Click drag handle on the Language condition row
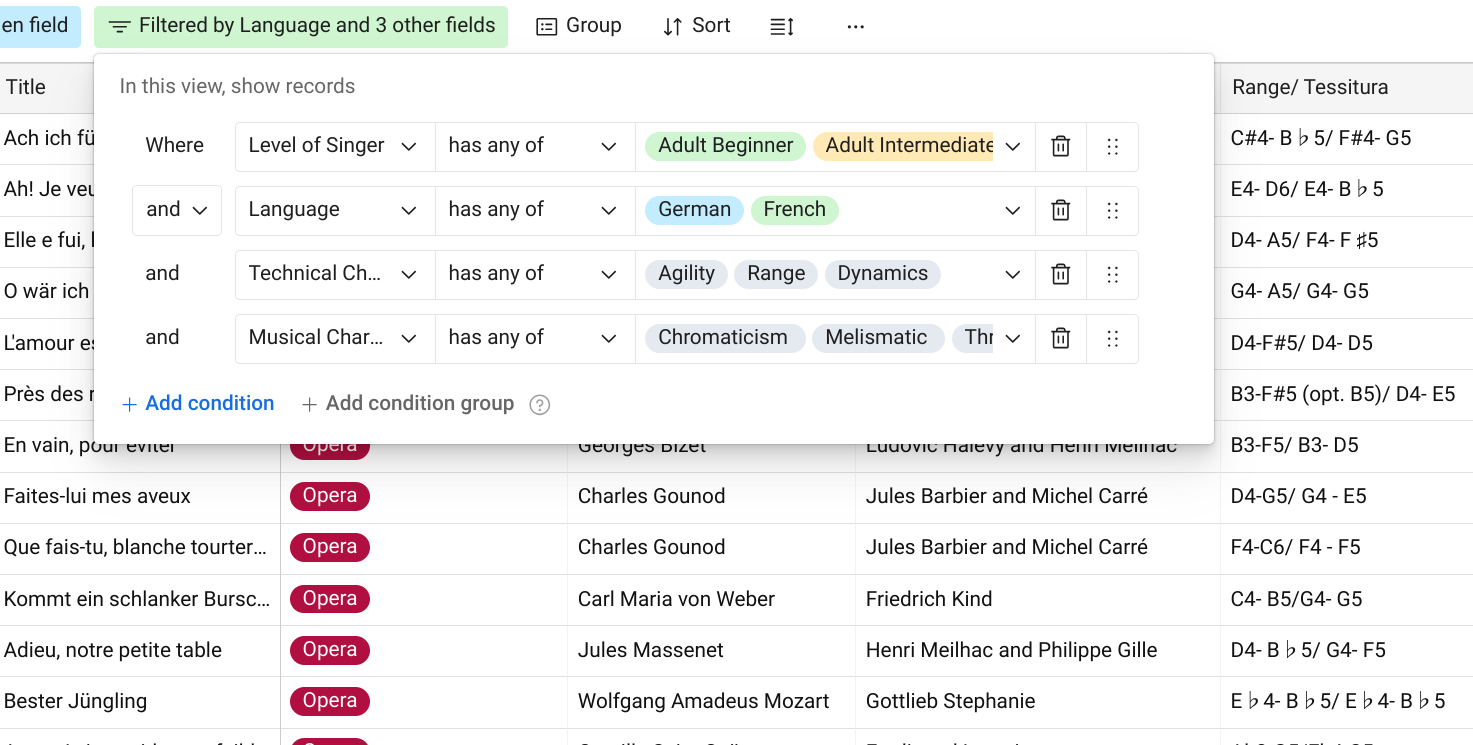 [x=1112, y=211]
